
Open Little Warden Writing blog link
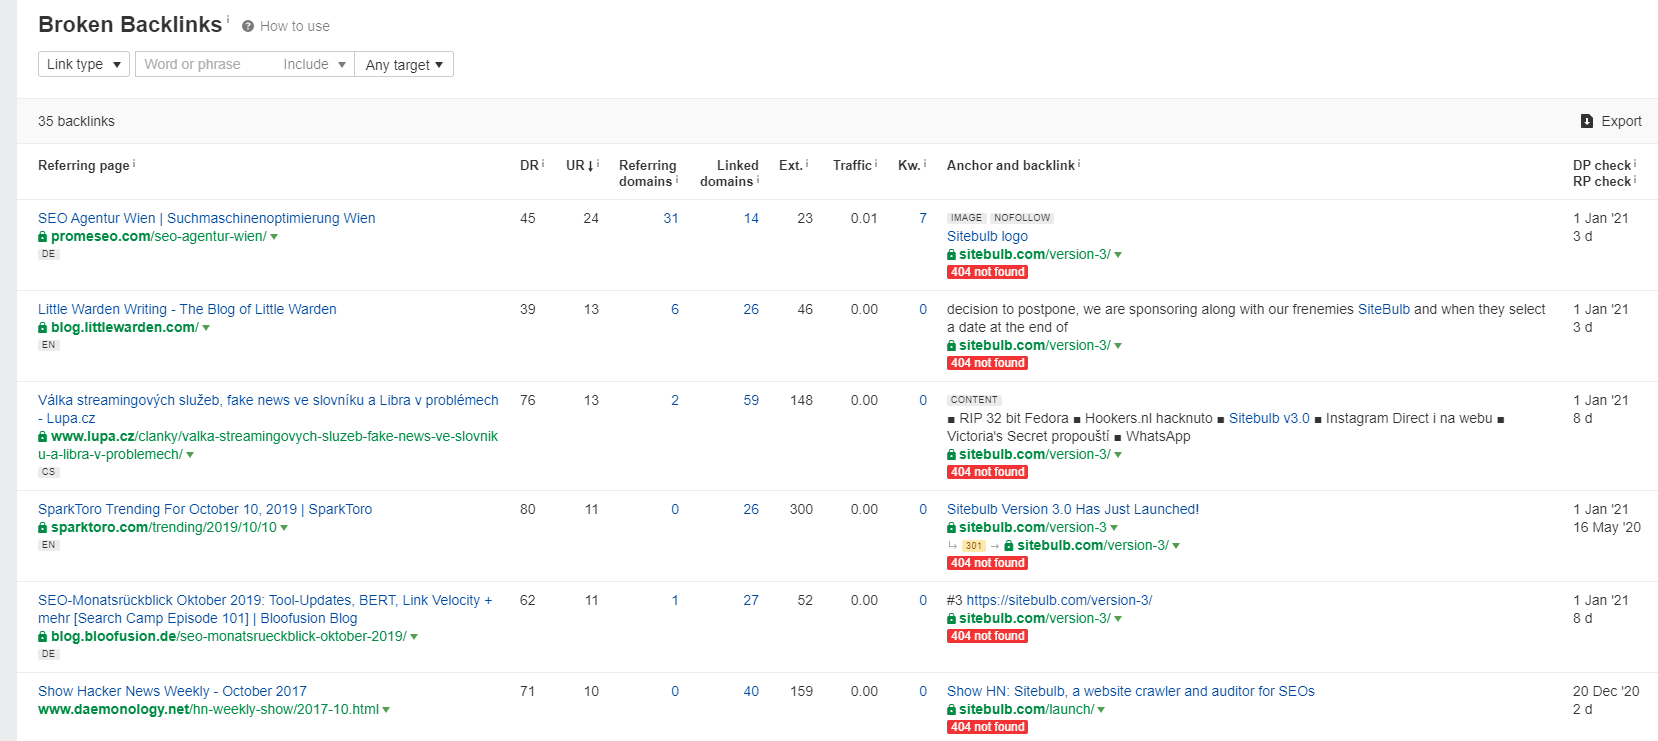(x=187, y=309)
